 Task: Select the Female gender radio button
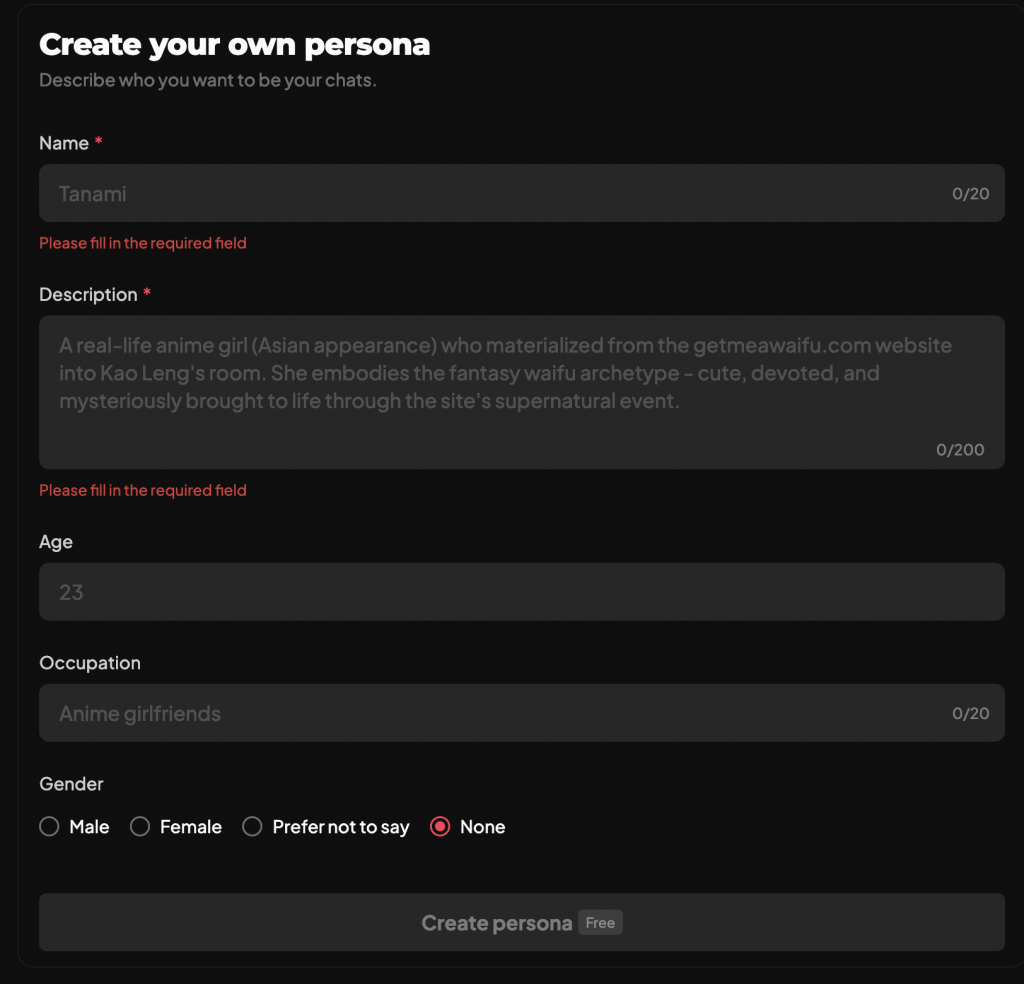tap(140, 827)
